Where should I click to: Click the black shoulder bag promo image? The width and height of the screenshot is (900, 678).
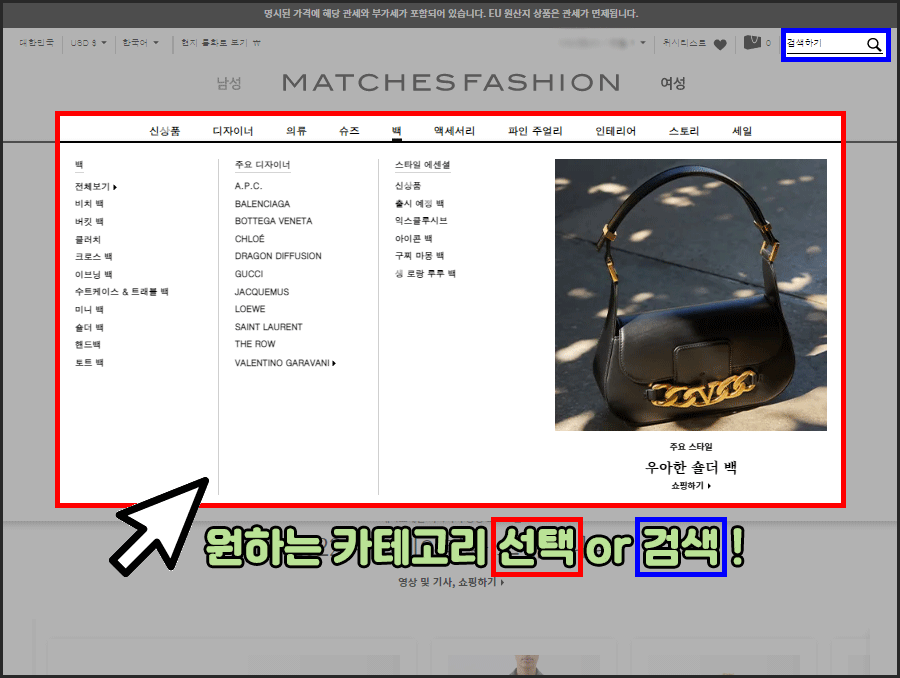690,295
